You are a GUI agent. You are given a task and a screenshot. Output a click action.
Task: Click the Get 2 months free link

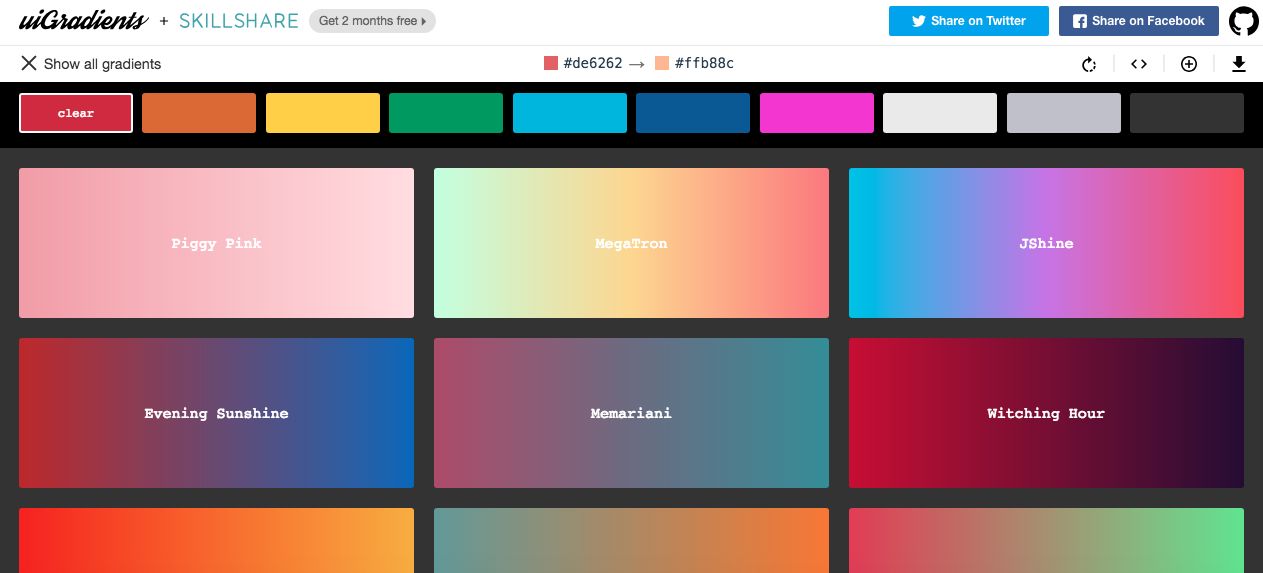[x=372, y=21]
